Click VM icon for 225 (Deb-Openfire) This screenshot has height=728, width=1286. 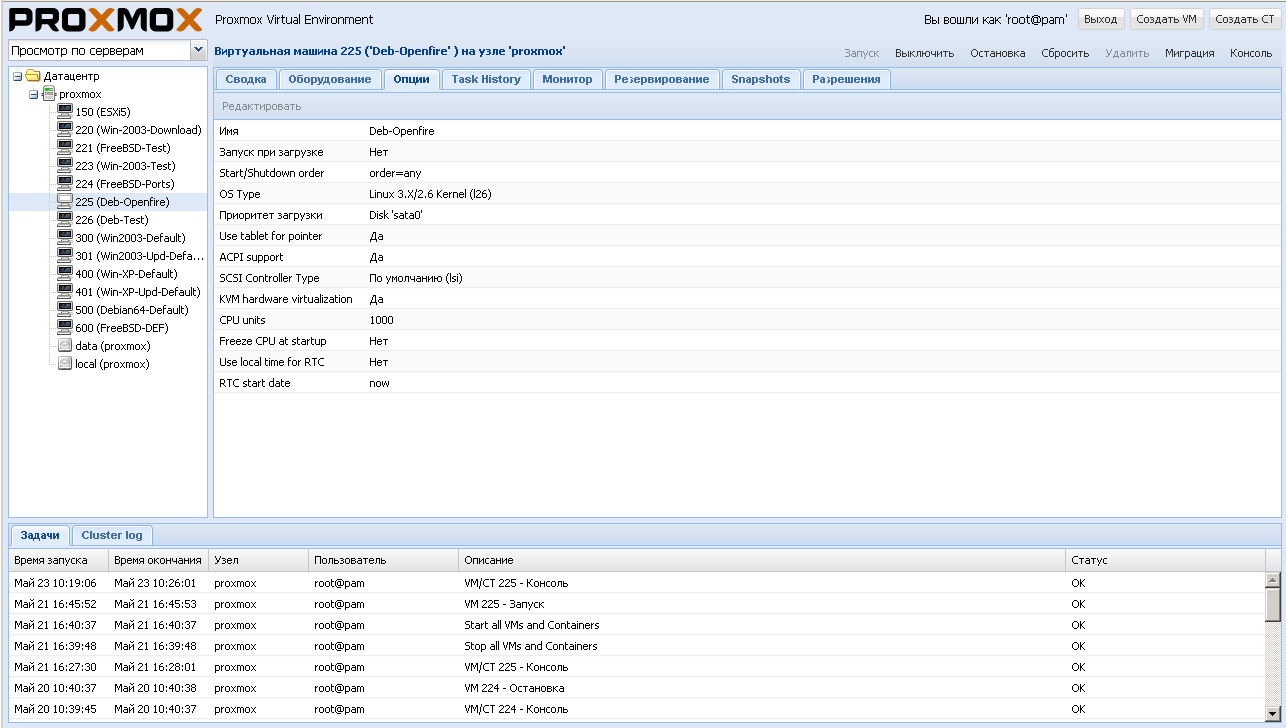click(x=65, y=202)
